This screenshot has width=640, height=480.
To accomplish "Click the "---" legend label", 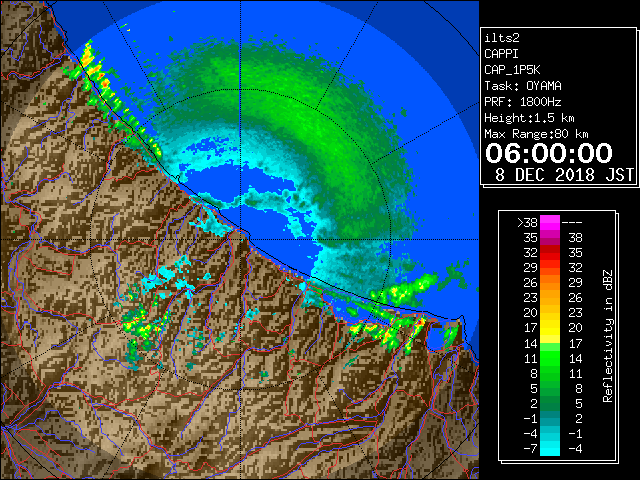I will click(x=572, y=223).
